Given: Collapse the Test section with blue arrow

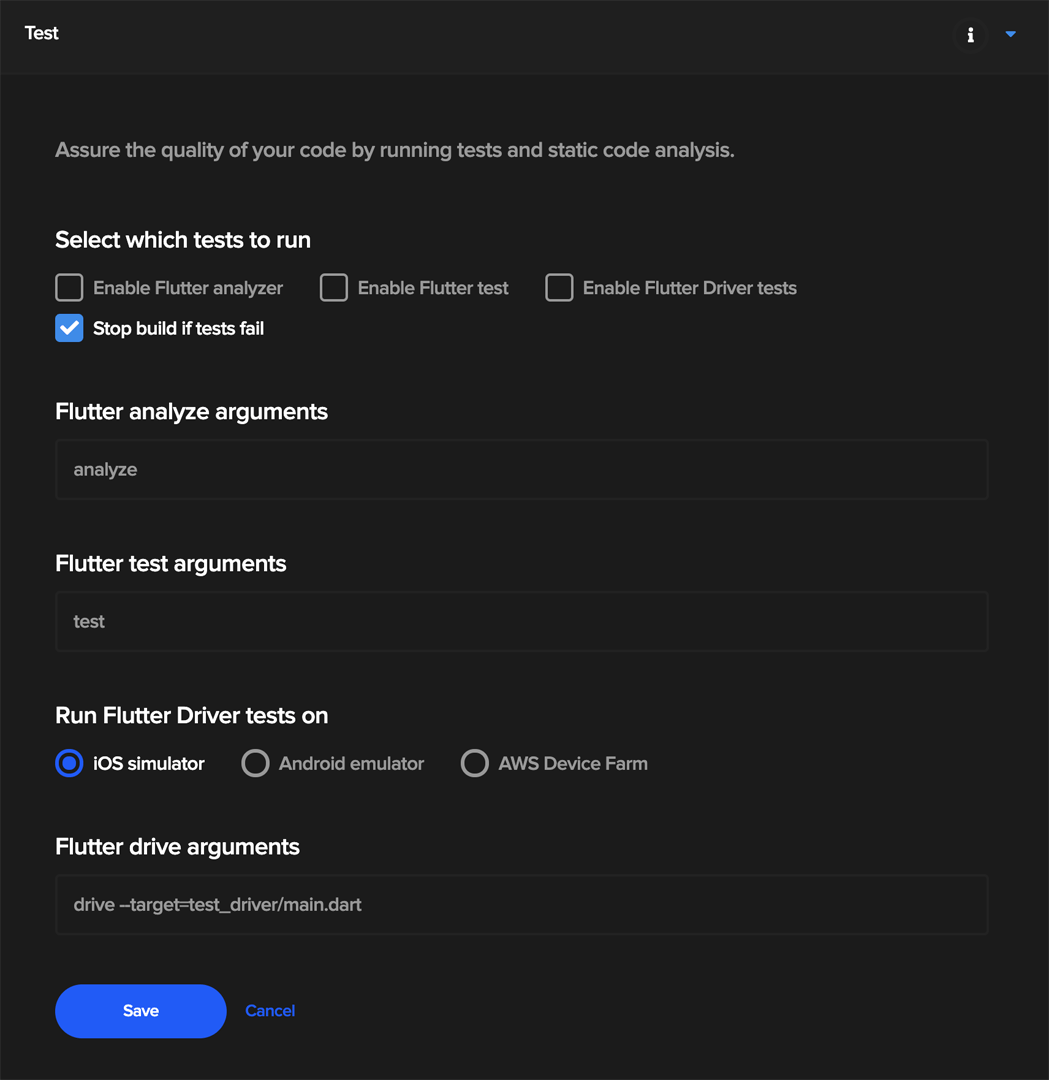Looking at the screenshot, I should pyautogui.click(x=1010, y=34).
